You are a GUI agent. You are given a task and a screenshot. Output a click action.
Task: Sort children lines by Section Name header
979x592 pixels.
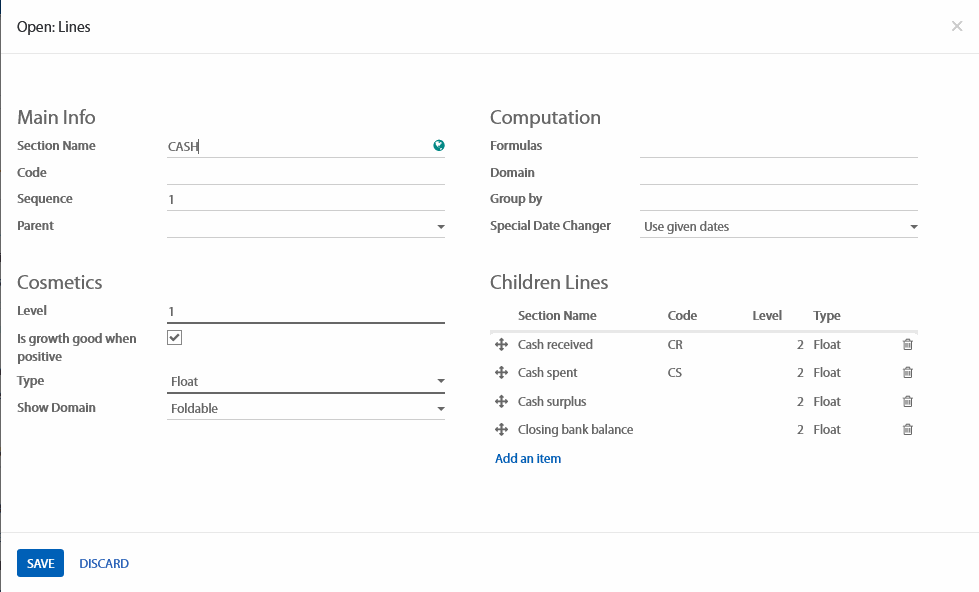(x=557, y=316)
